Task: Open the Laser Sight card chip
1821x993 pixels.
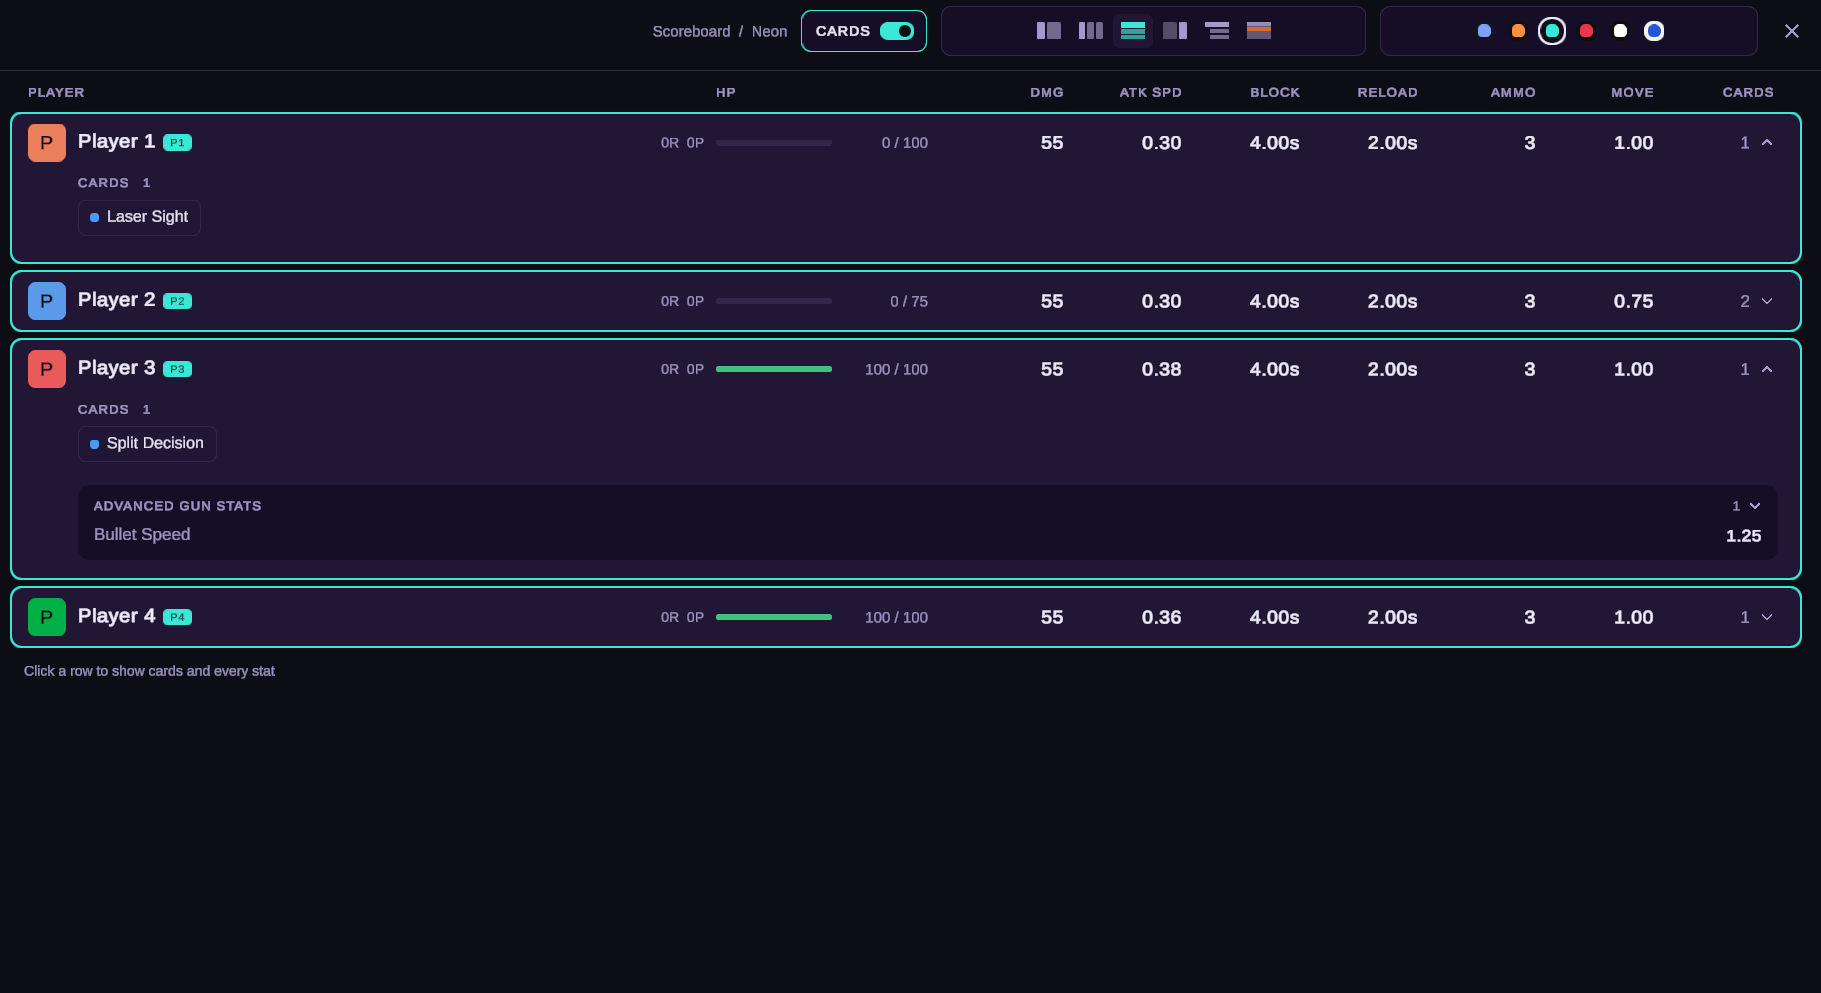Action: 139,217
